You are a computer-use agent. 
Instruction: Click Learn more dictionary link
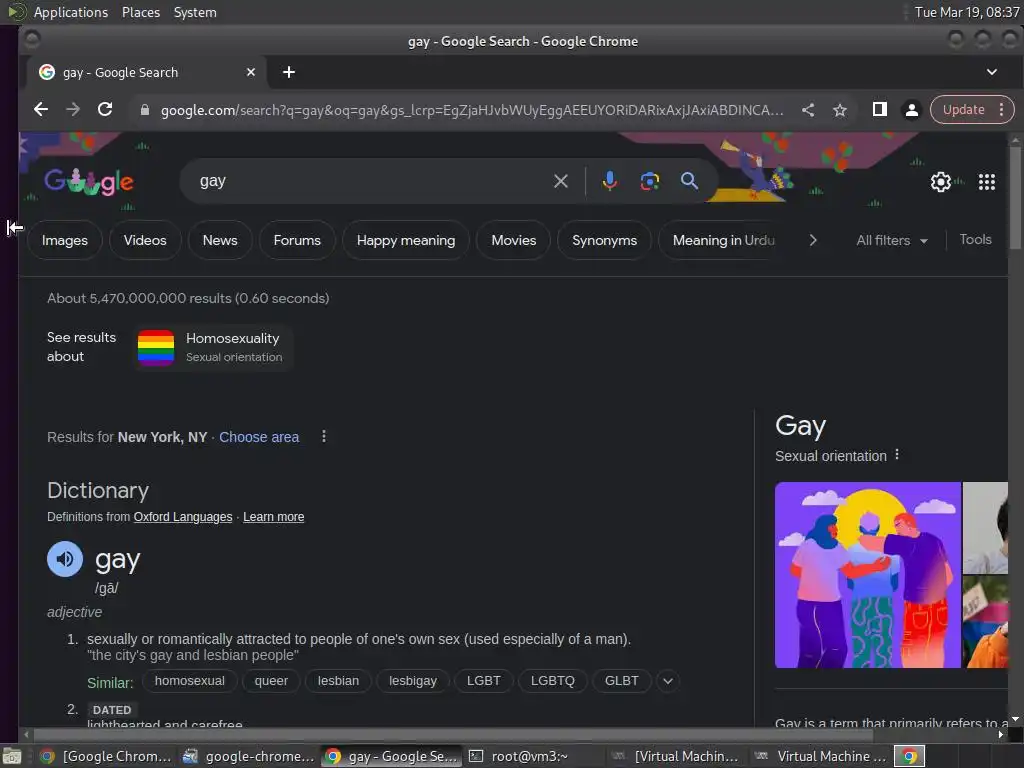[x=274, y=517]
